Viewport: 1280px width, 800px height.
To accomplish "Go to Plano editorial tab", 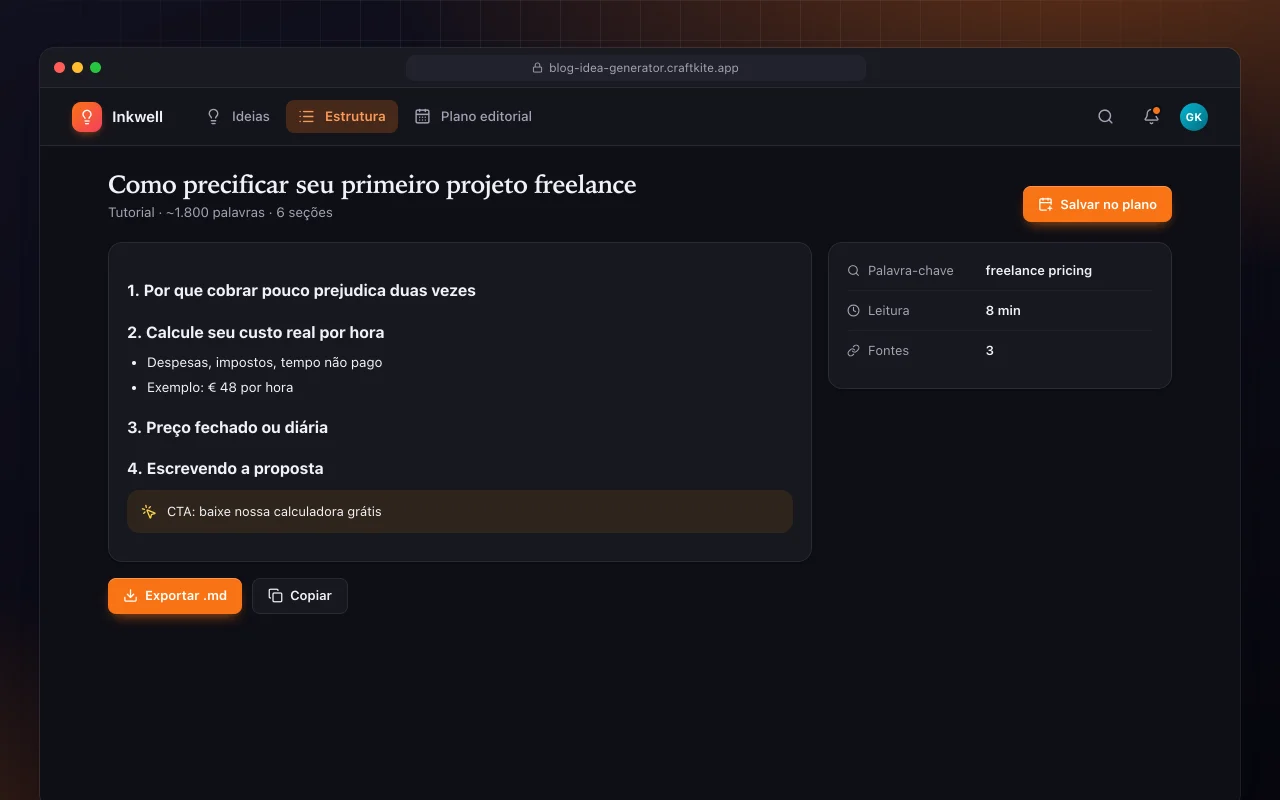I will click(x=473, y=117).
